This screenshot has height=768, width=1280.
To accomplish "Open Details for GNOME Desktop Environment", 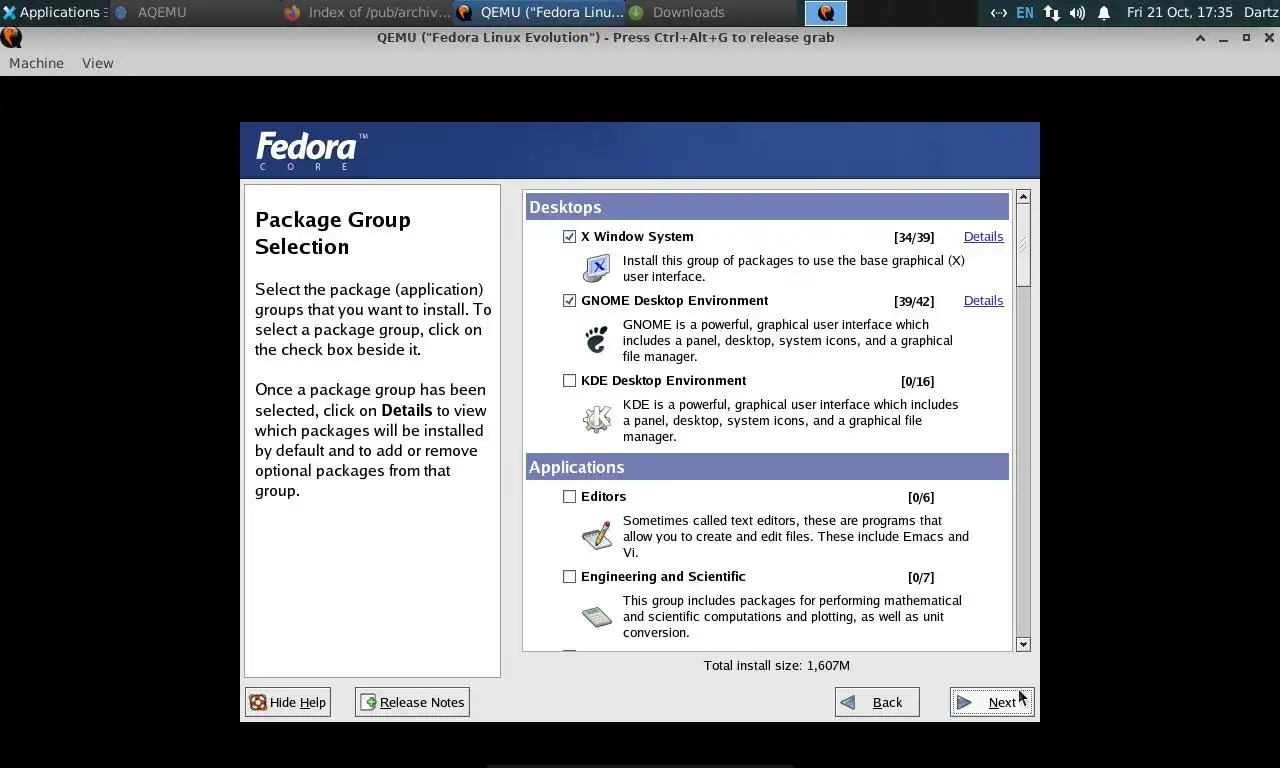I will click(x=983, y=301).
